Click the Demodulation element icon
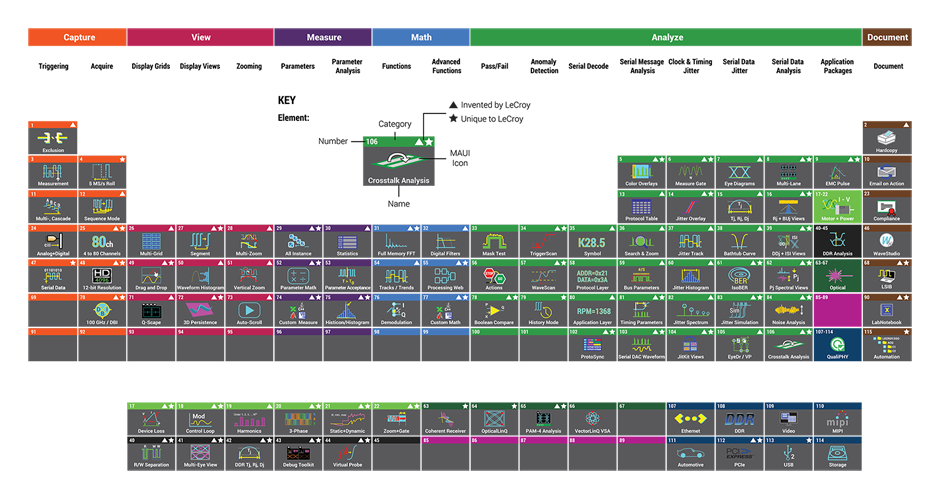Image resolution: width=940 pixels, height=499 pixels. point(396,310)
